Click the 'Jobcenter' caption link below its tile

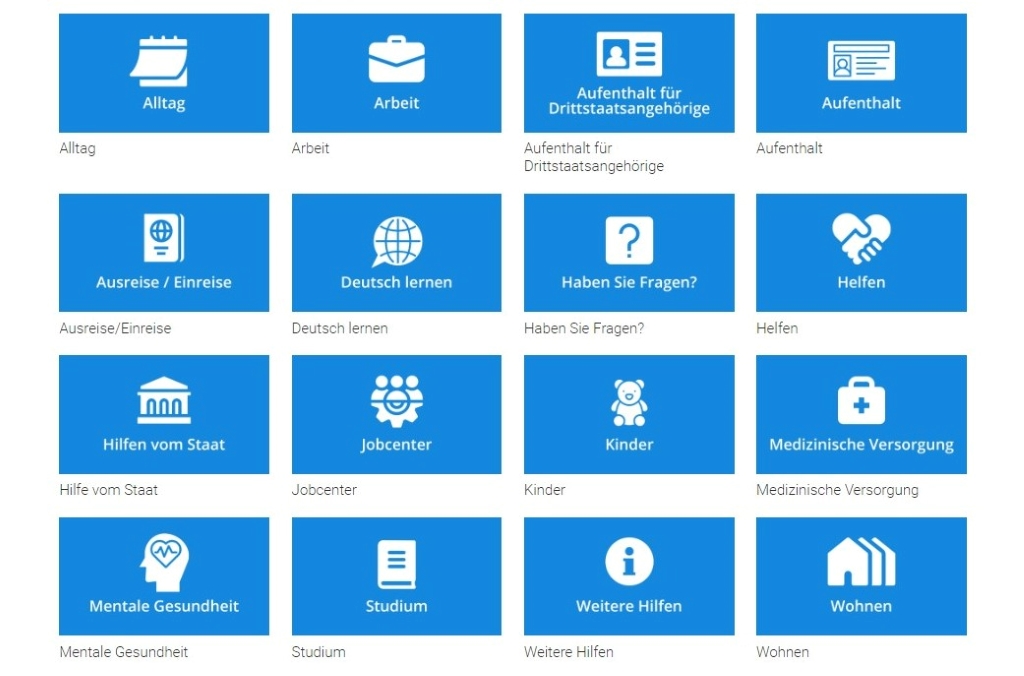(324, 490)
